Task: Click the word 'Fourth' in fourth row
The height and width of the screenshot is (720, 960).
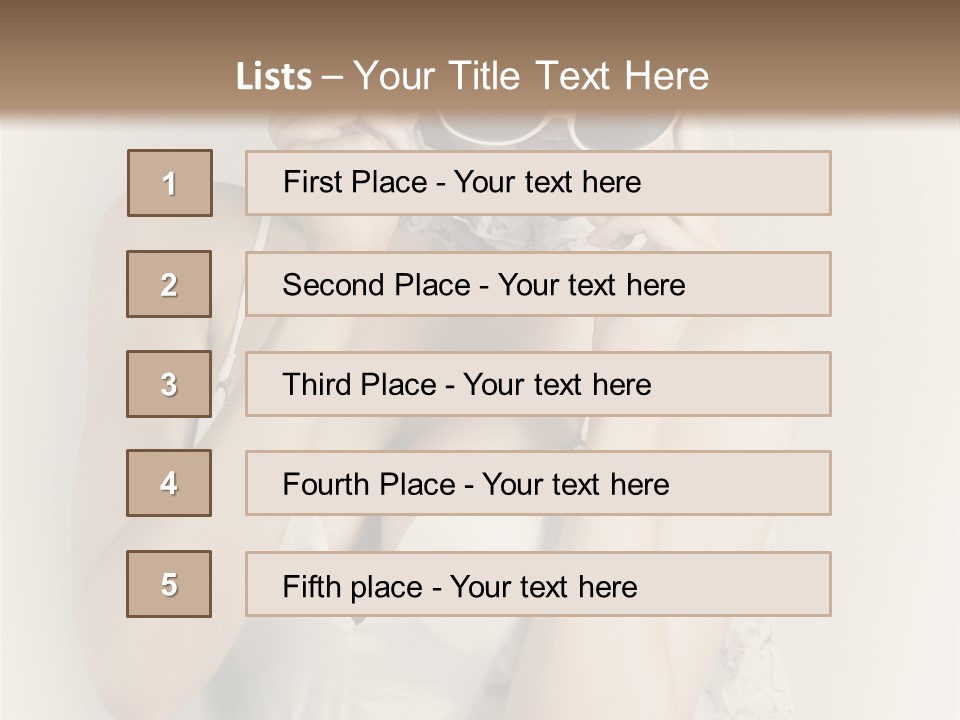Action: point(327,485)
